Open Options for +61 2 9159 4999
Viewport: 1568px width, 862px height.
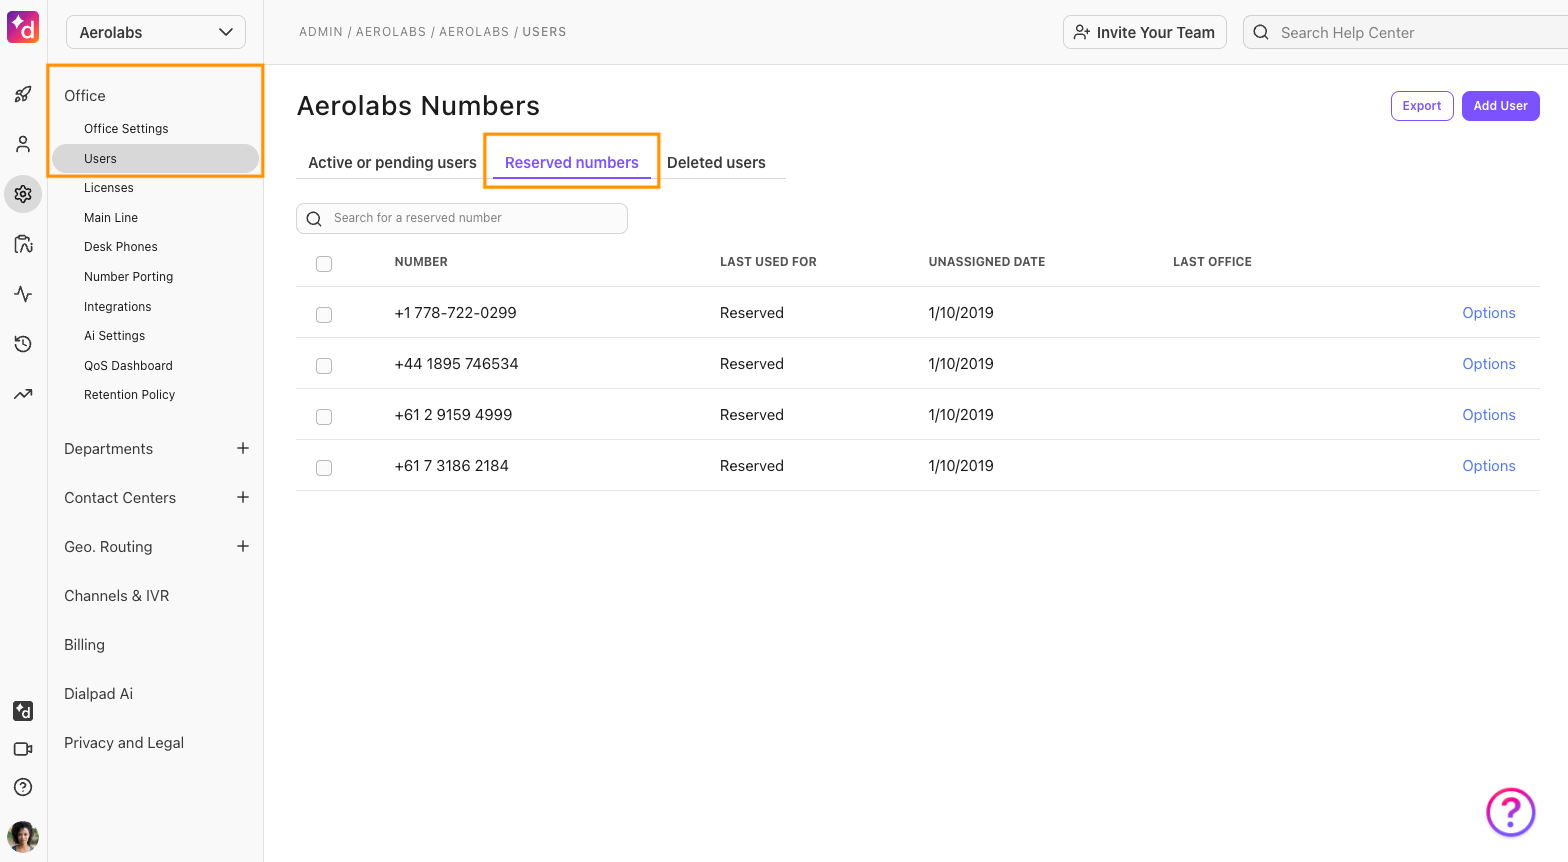coord(1489,415)
